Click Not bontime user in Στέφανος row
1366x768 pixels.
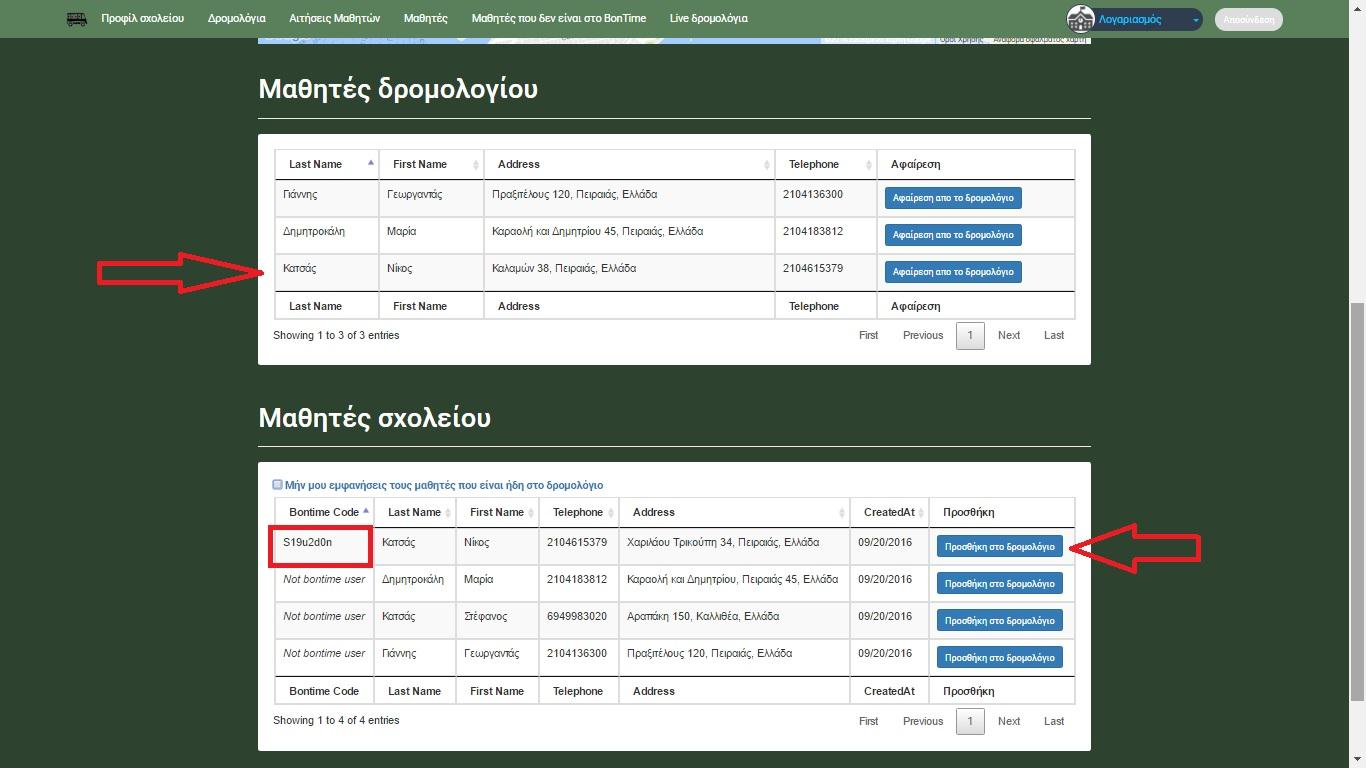[324, 616]
